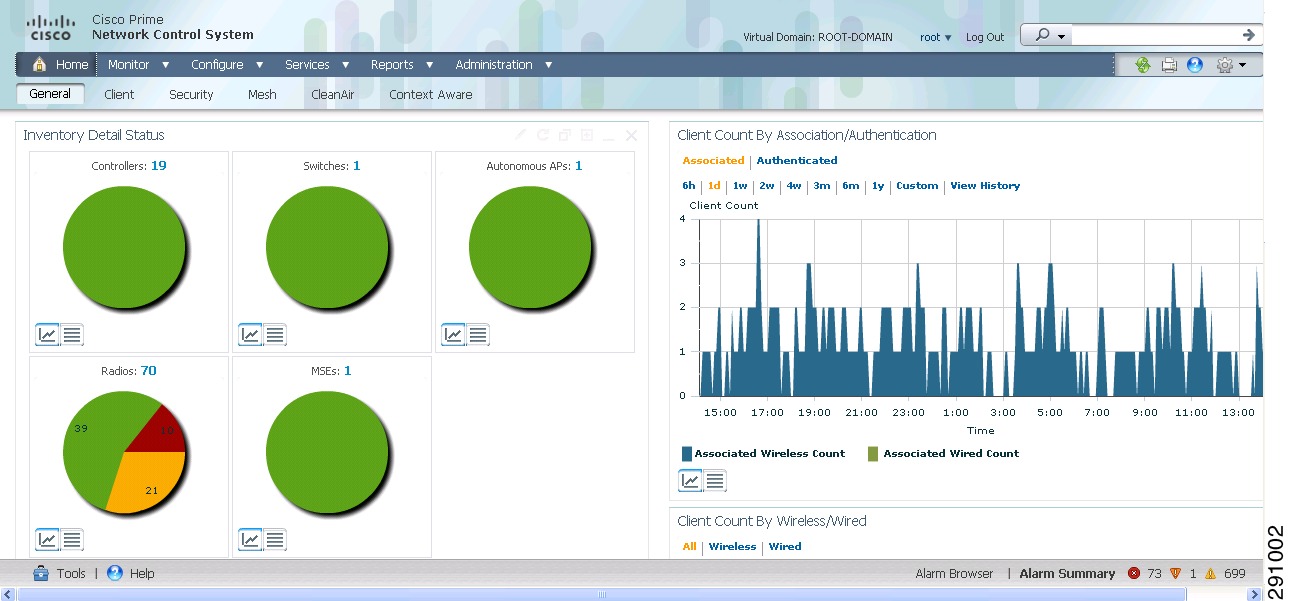
Task: Open the Tools icon in the footer
Action: (x=40, y=573)
